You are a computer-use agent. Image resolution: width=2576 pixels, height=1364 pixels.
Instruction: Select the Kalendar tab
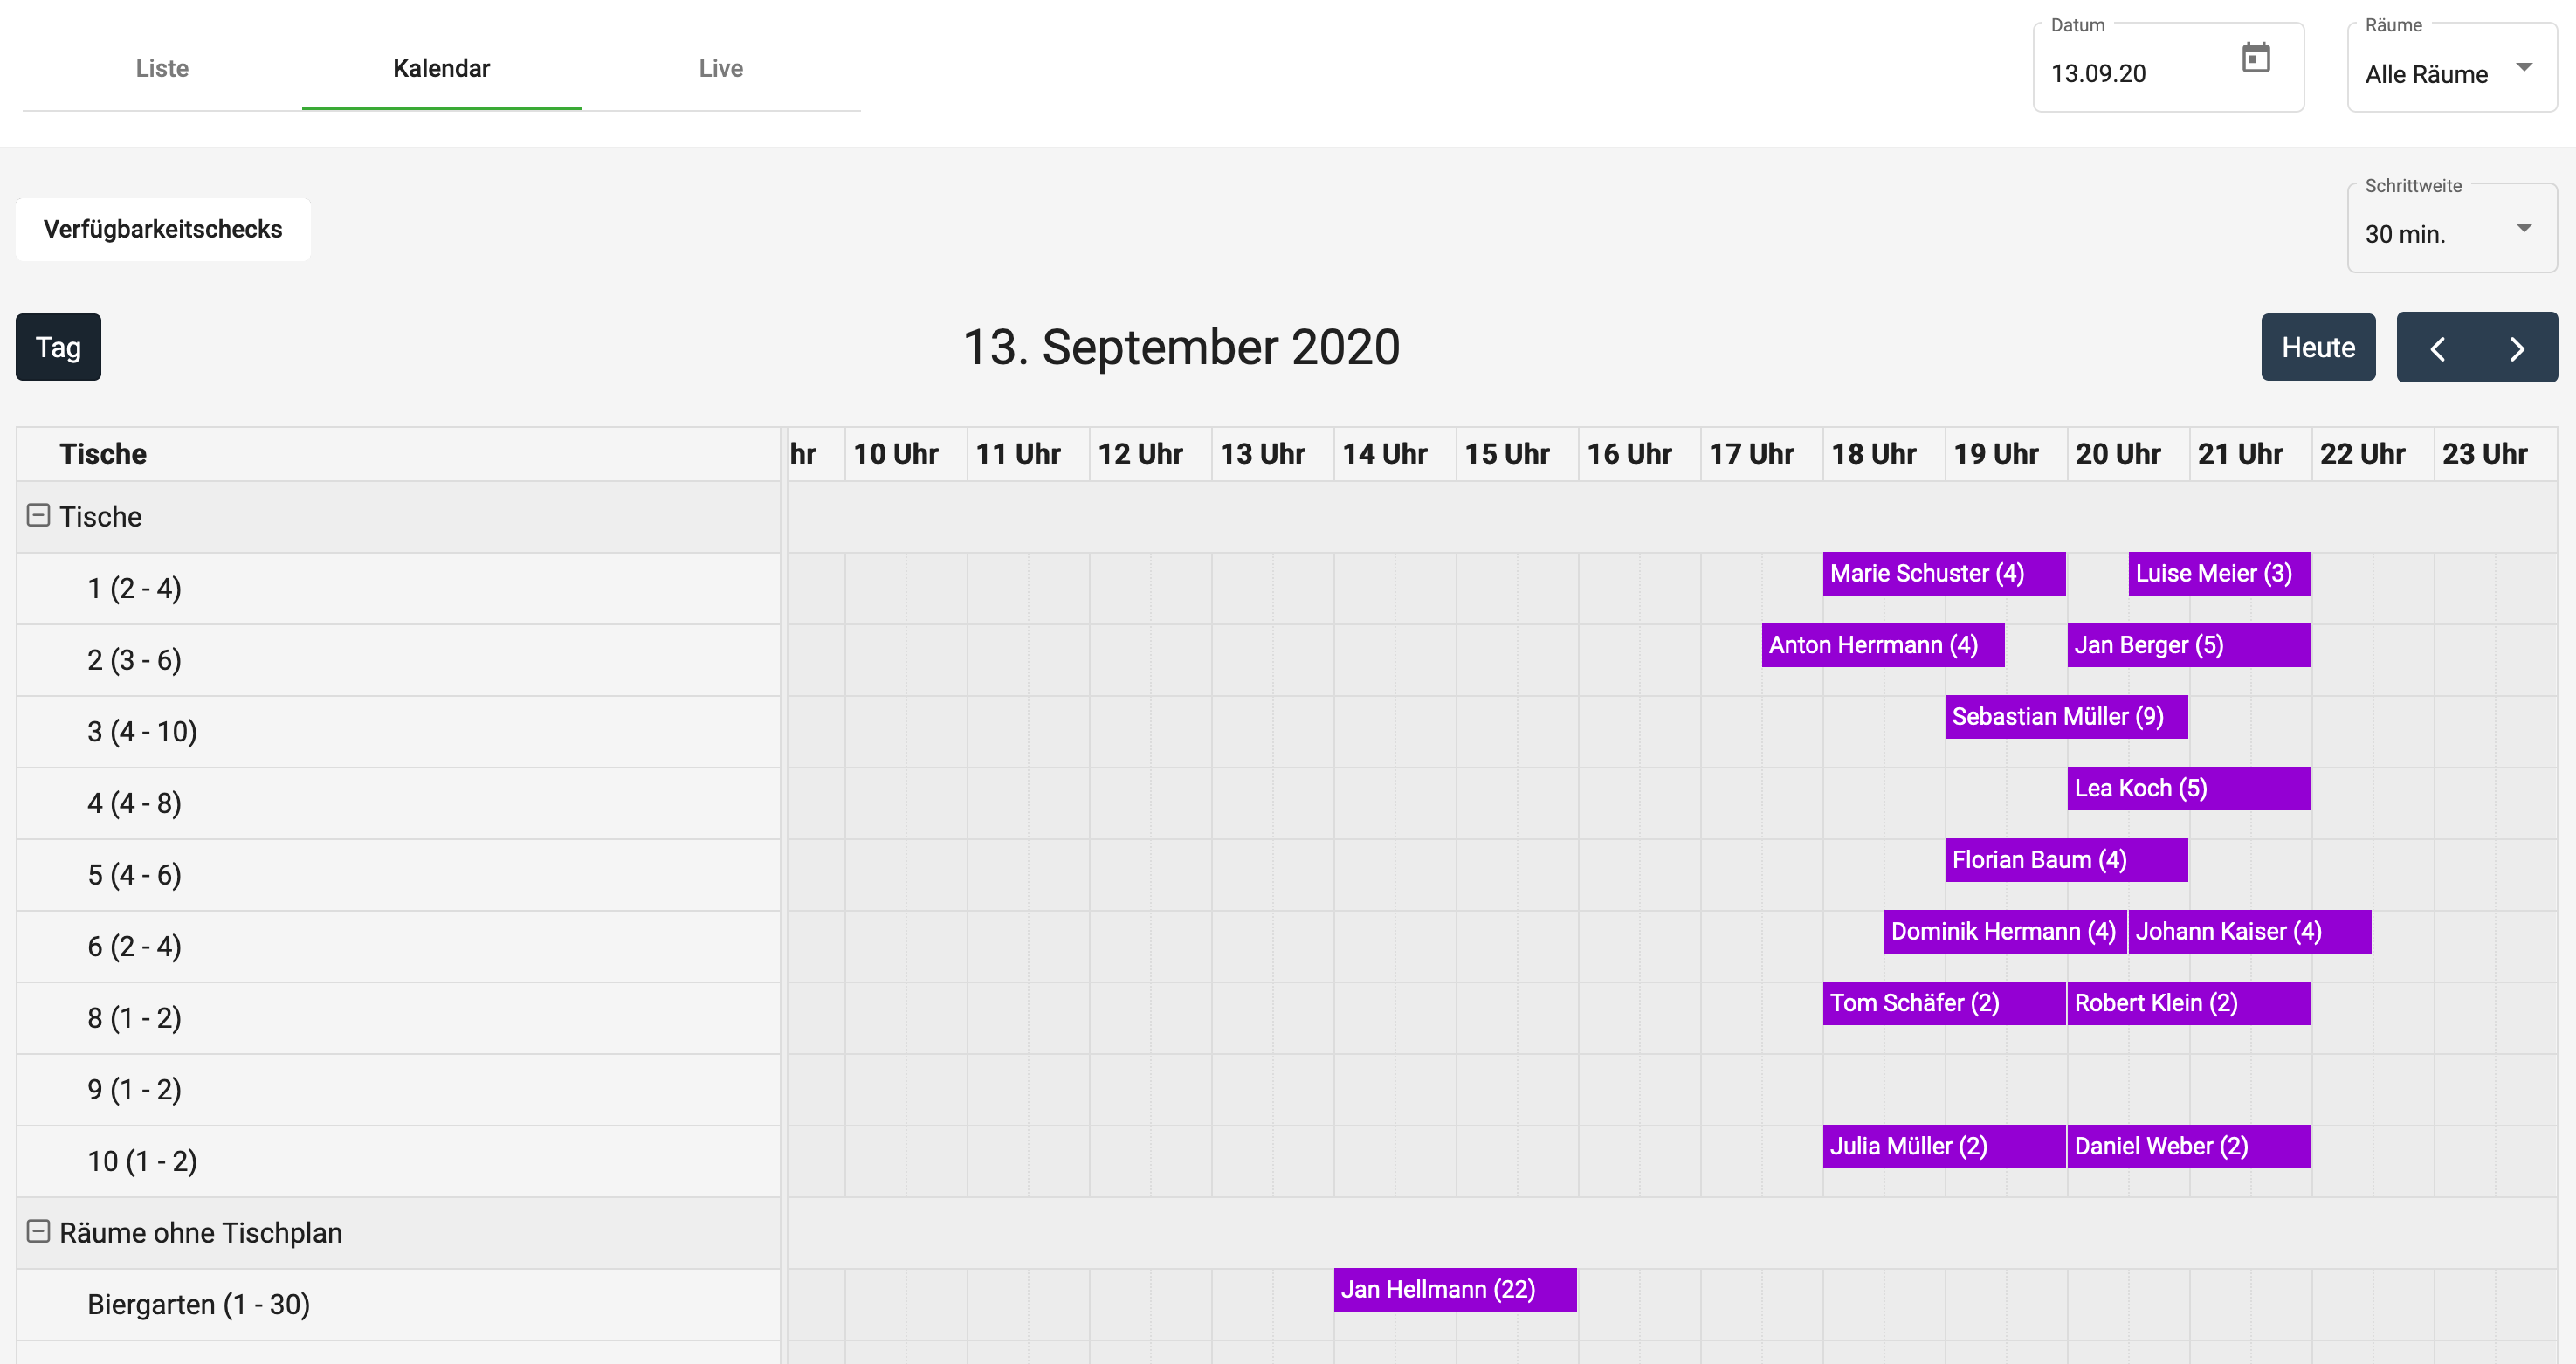(441, 68)
